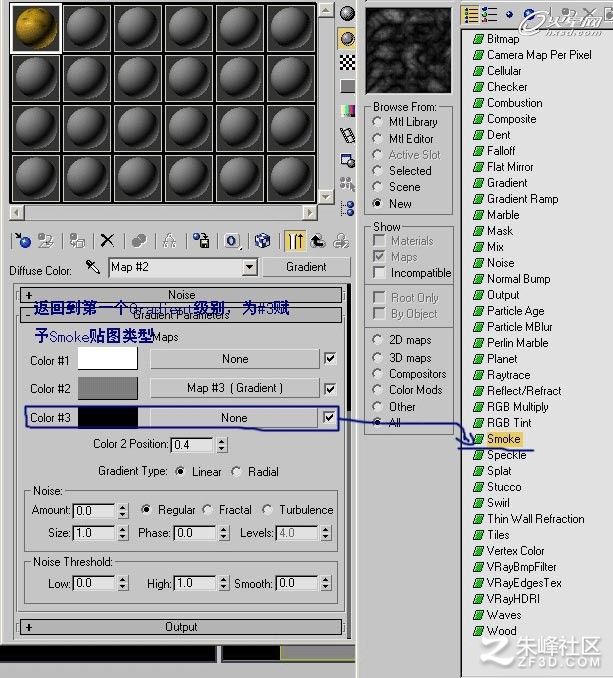
Task: Toggle the Color #2 map checkbox
Action: coord(330,389)
